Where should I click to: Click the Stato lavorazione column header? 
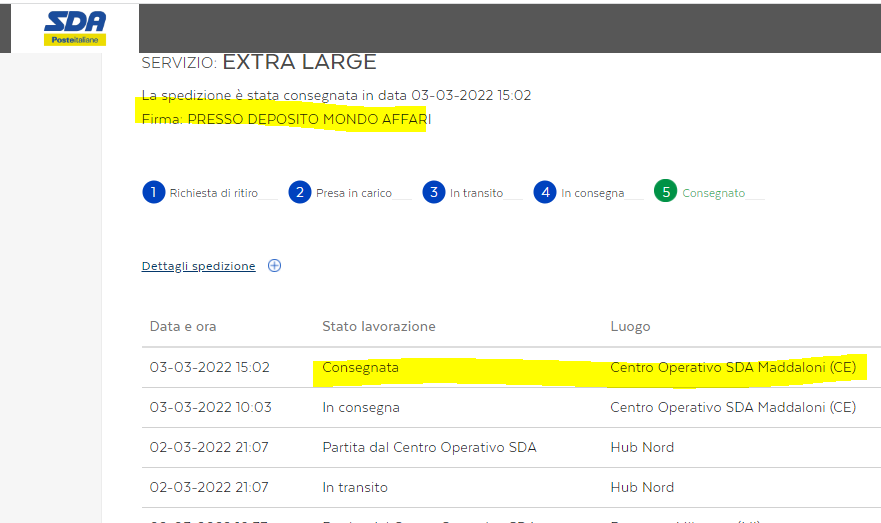click(378, 327)
